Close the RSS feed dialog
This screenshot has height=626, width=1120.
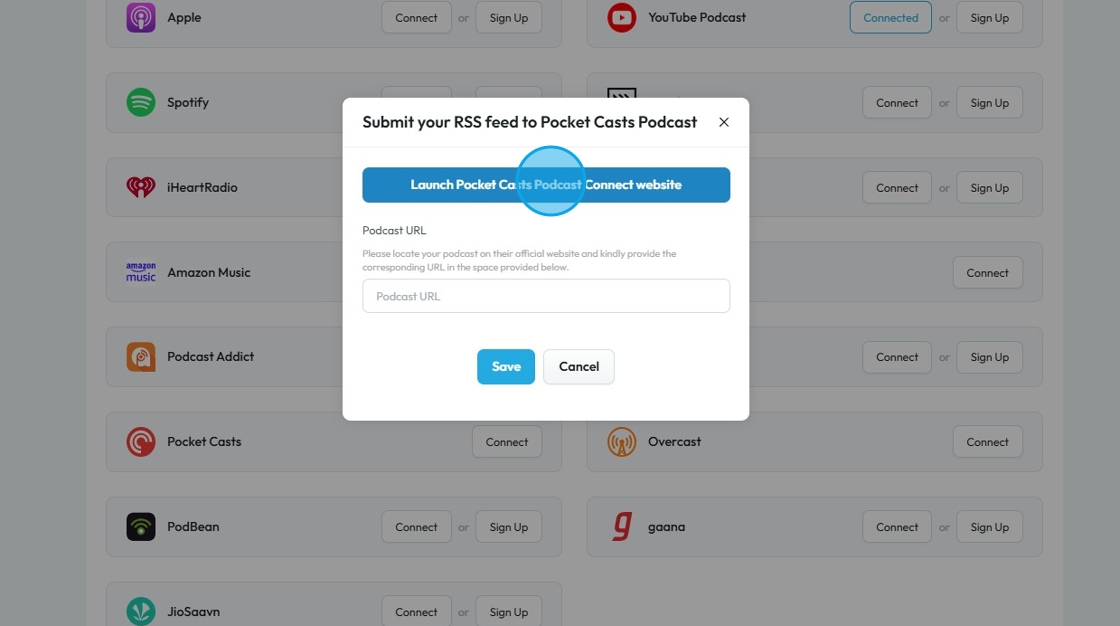click(724, 122)
